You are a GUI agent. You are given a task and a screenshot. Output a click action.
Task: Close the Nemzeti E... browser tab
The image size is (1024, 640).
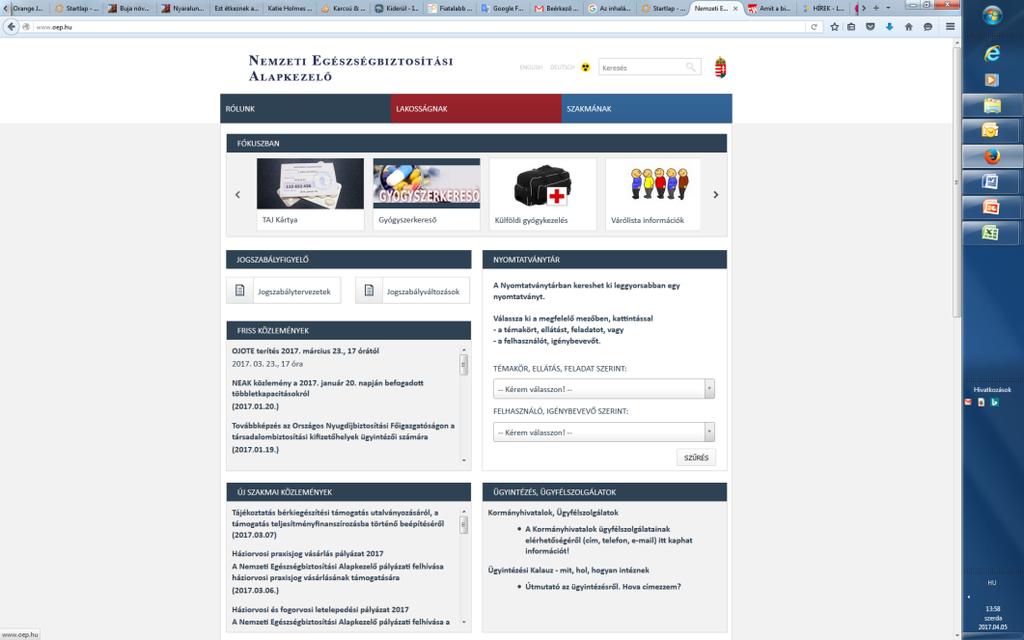point(735,8)
